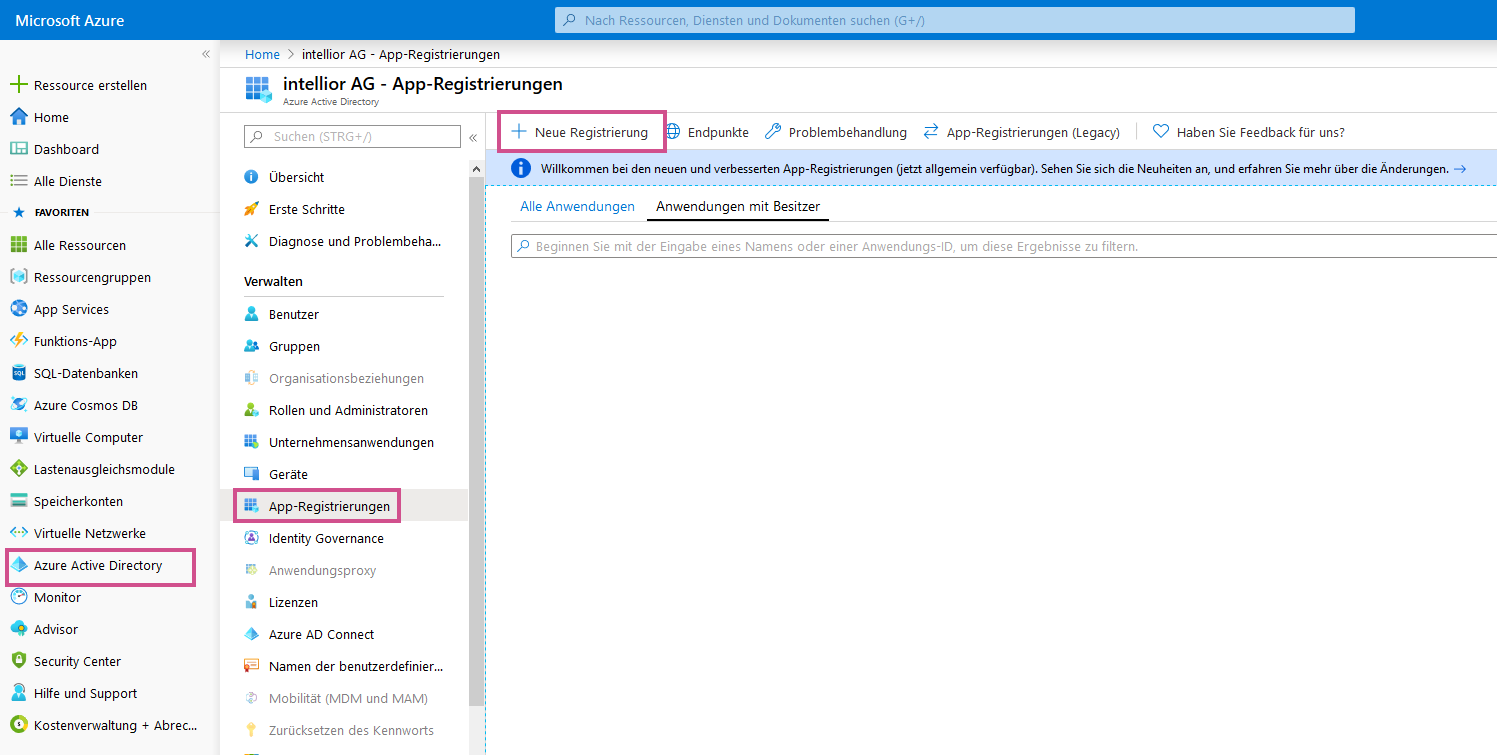Click the SQL-Datenbanken icon
Image resolution: width=1497 pixels, height=755 pixels.
18,373
